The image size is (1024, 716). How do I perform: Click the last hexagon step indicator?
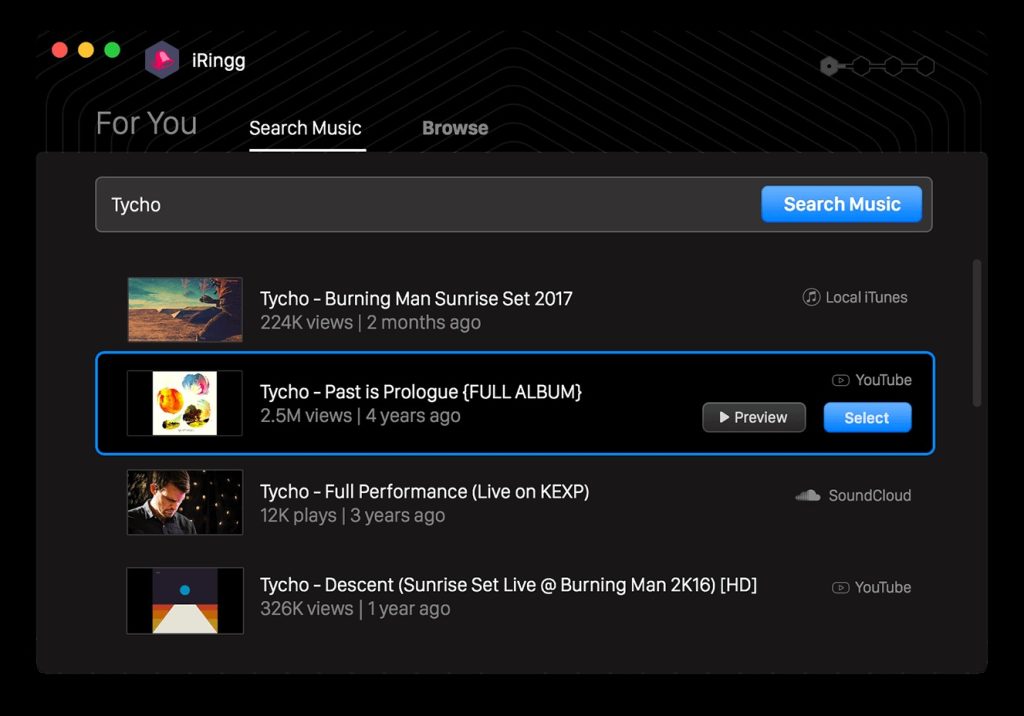pyautogui.click(x=925, y=67)
